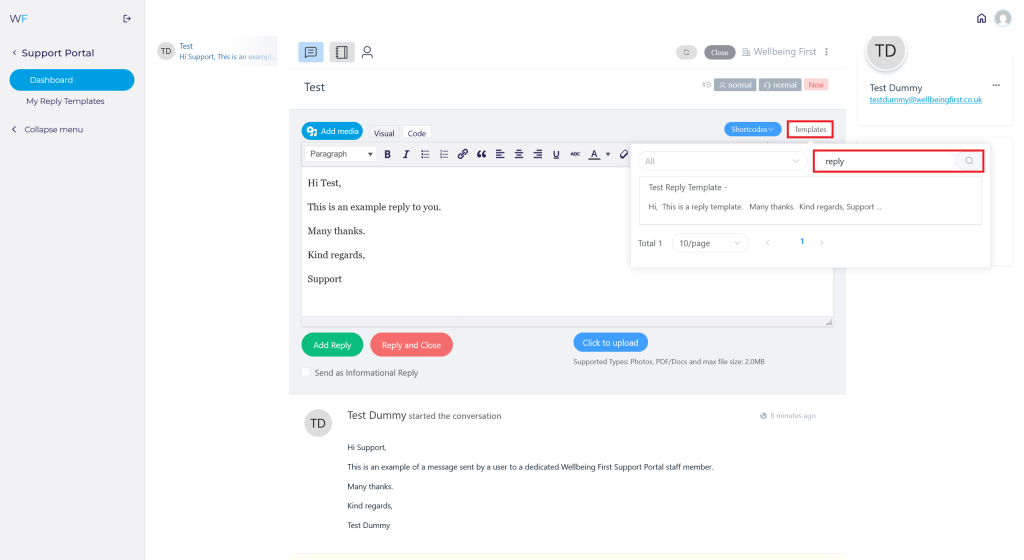The width and height of the screenshot is (1024, 560).
Task: Click the home icon at top right
Action: tap(981, 18)
